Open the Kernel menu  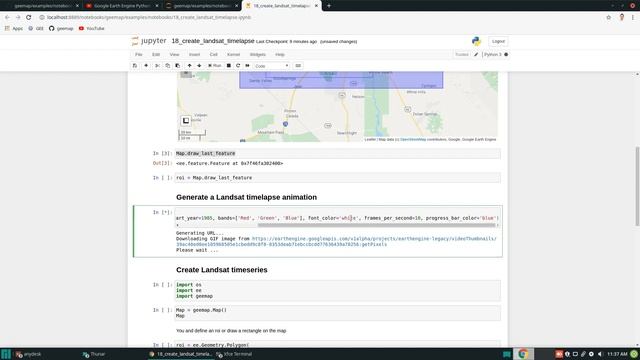233,54
